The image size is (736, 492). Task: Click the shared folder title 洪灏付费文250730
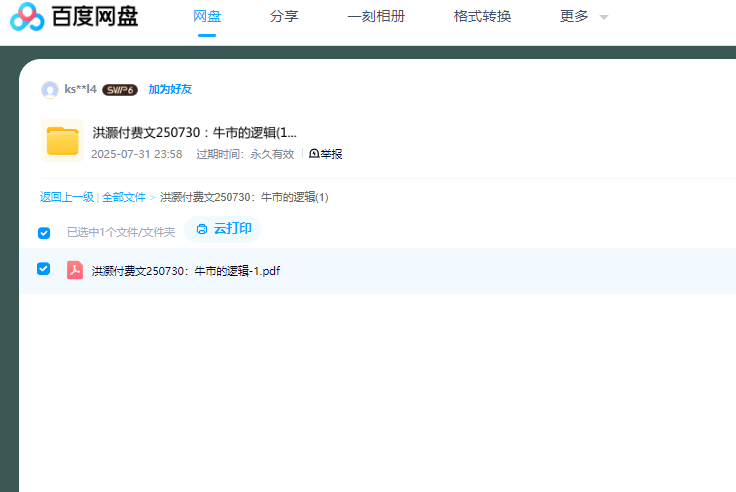[x=194, y=133]
